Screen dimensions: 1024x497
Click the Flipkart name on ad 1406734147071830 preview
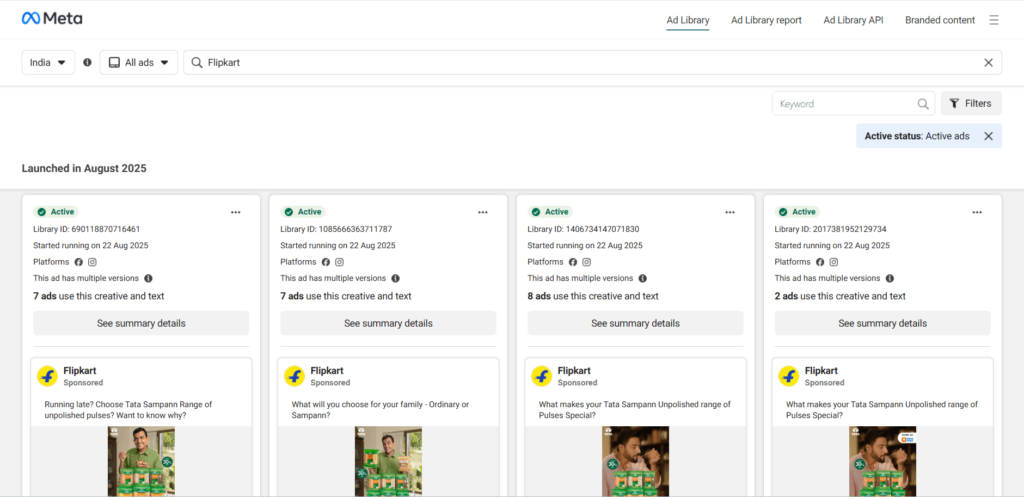(574, 371)
